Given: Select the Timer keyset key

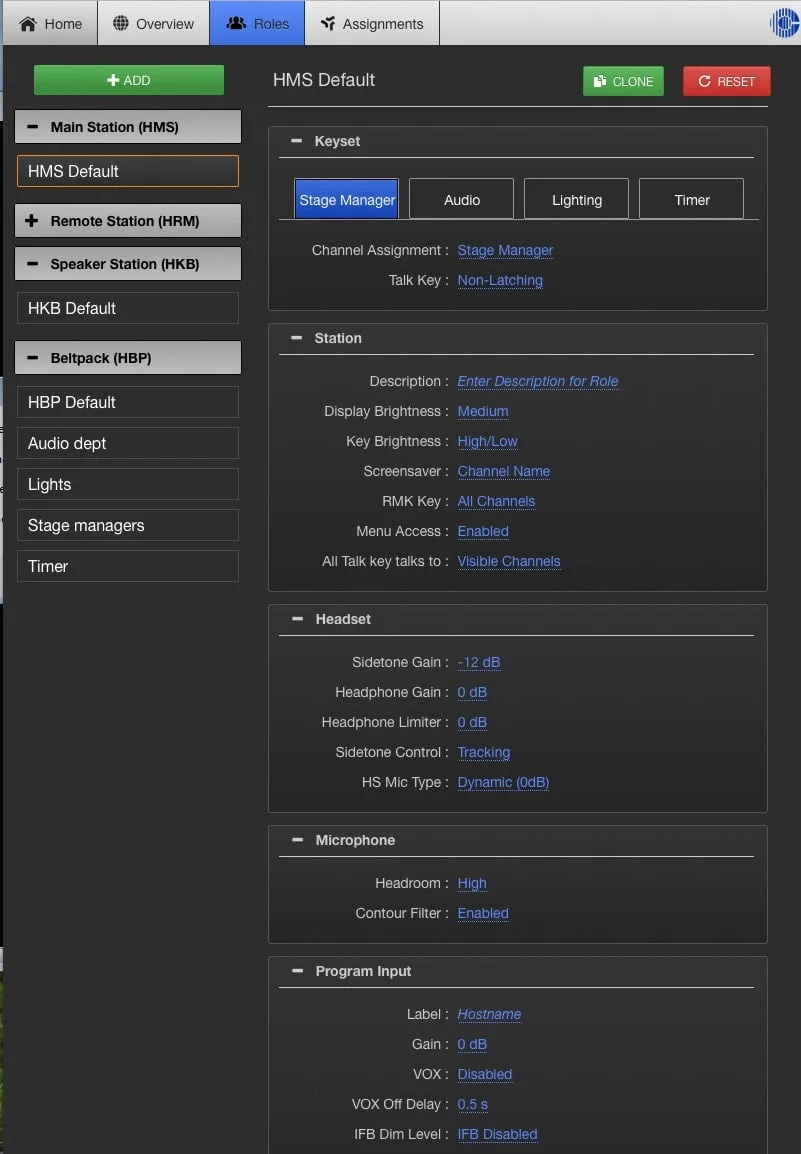Looking at the screenshot, I should [x=691, y=199].
